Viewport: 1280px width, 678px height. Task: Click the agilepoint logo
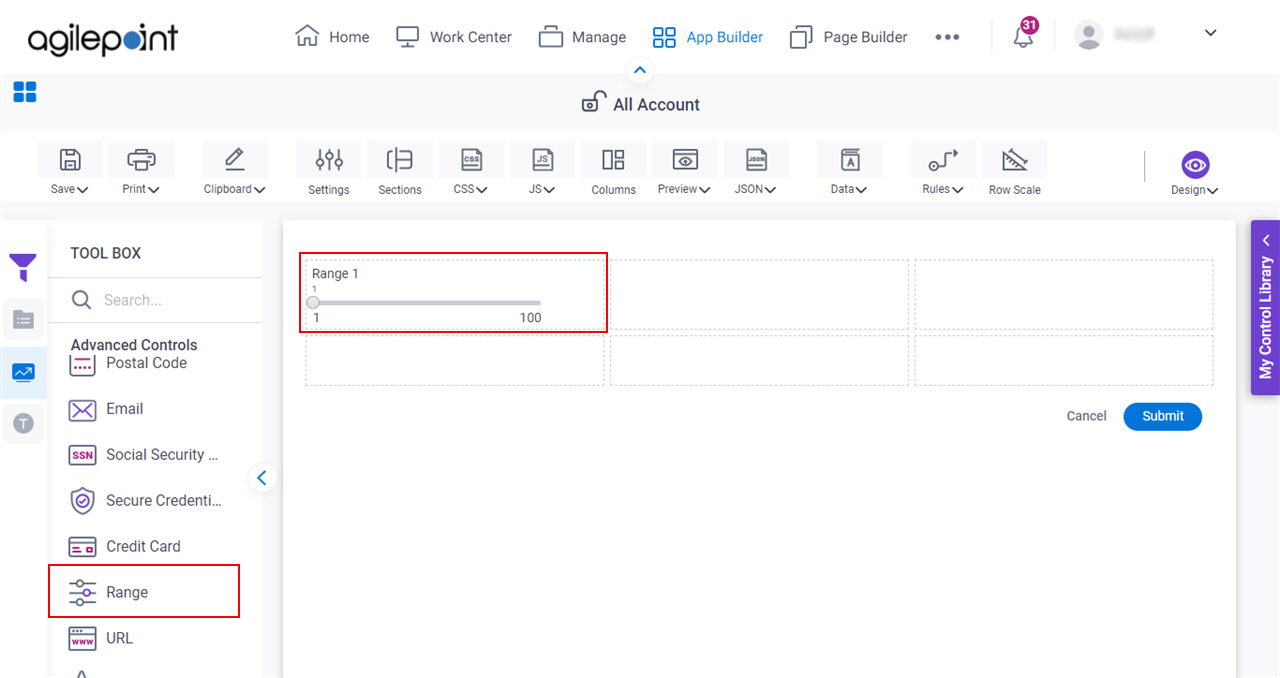[103, 39]
